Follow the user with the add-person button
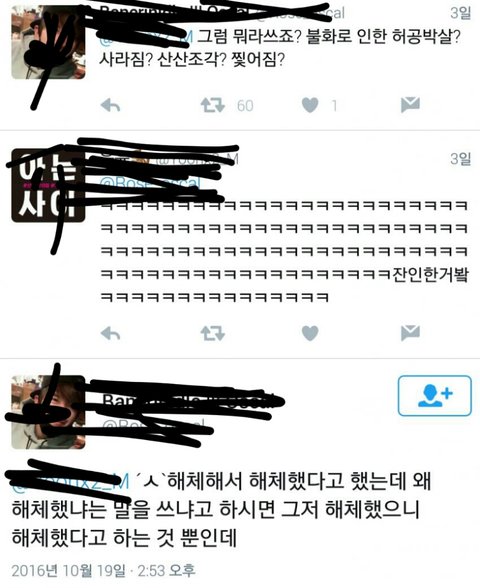Image resolution: width=480 pixels, height=588 pixels. tap(435, 396)
